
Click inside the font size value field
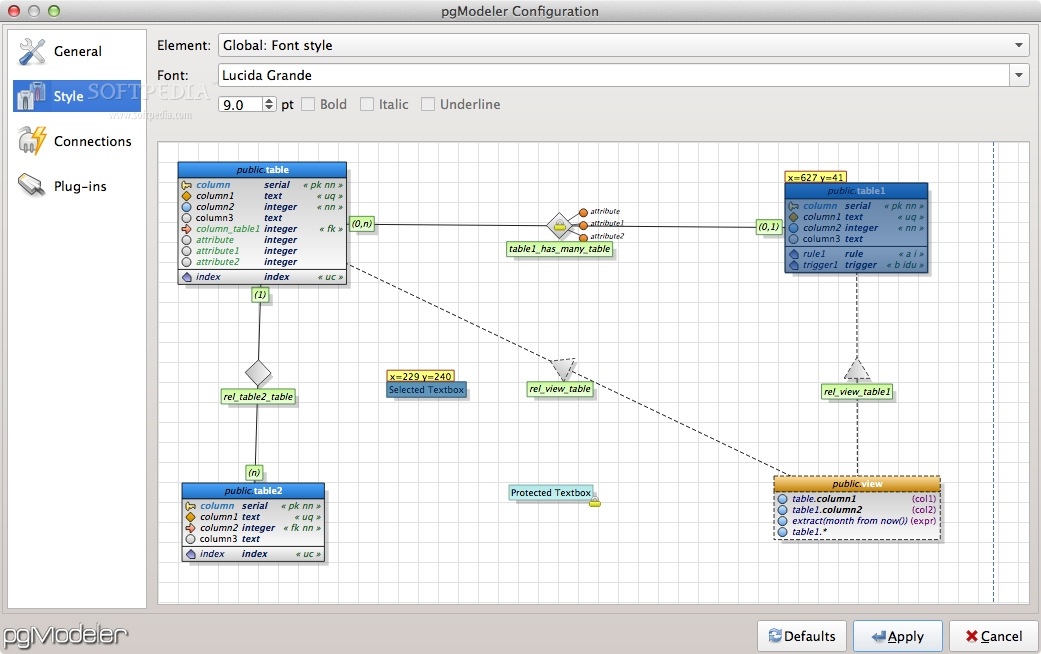pyautogui.click(x=240, y=103)
